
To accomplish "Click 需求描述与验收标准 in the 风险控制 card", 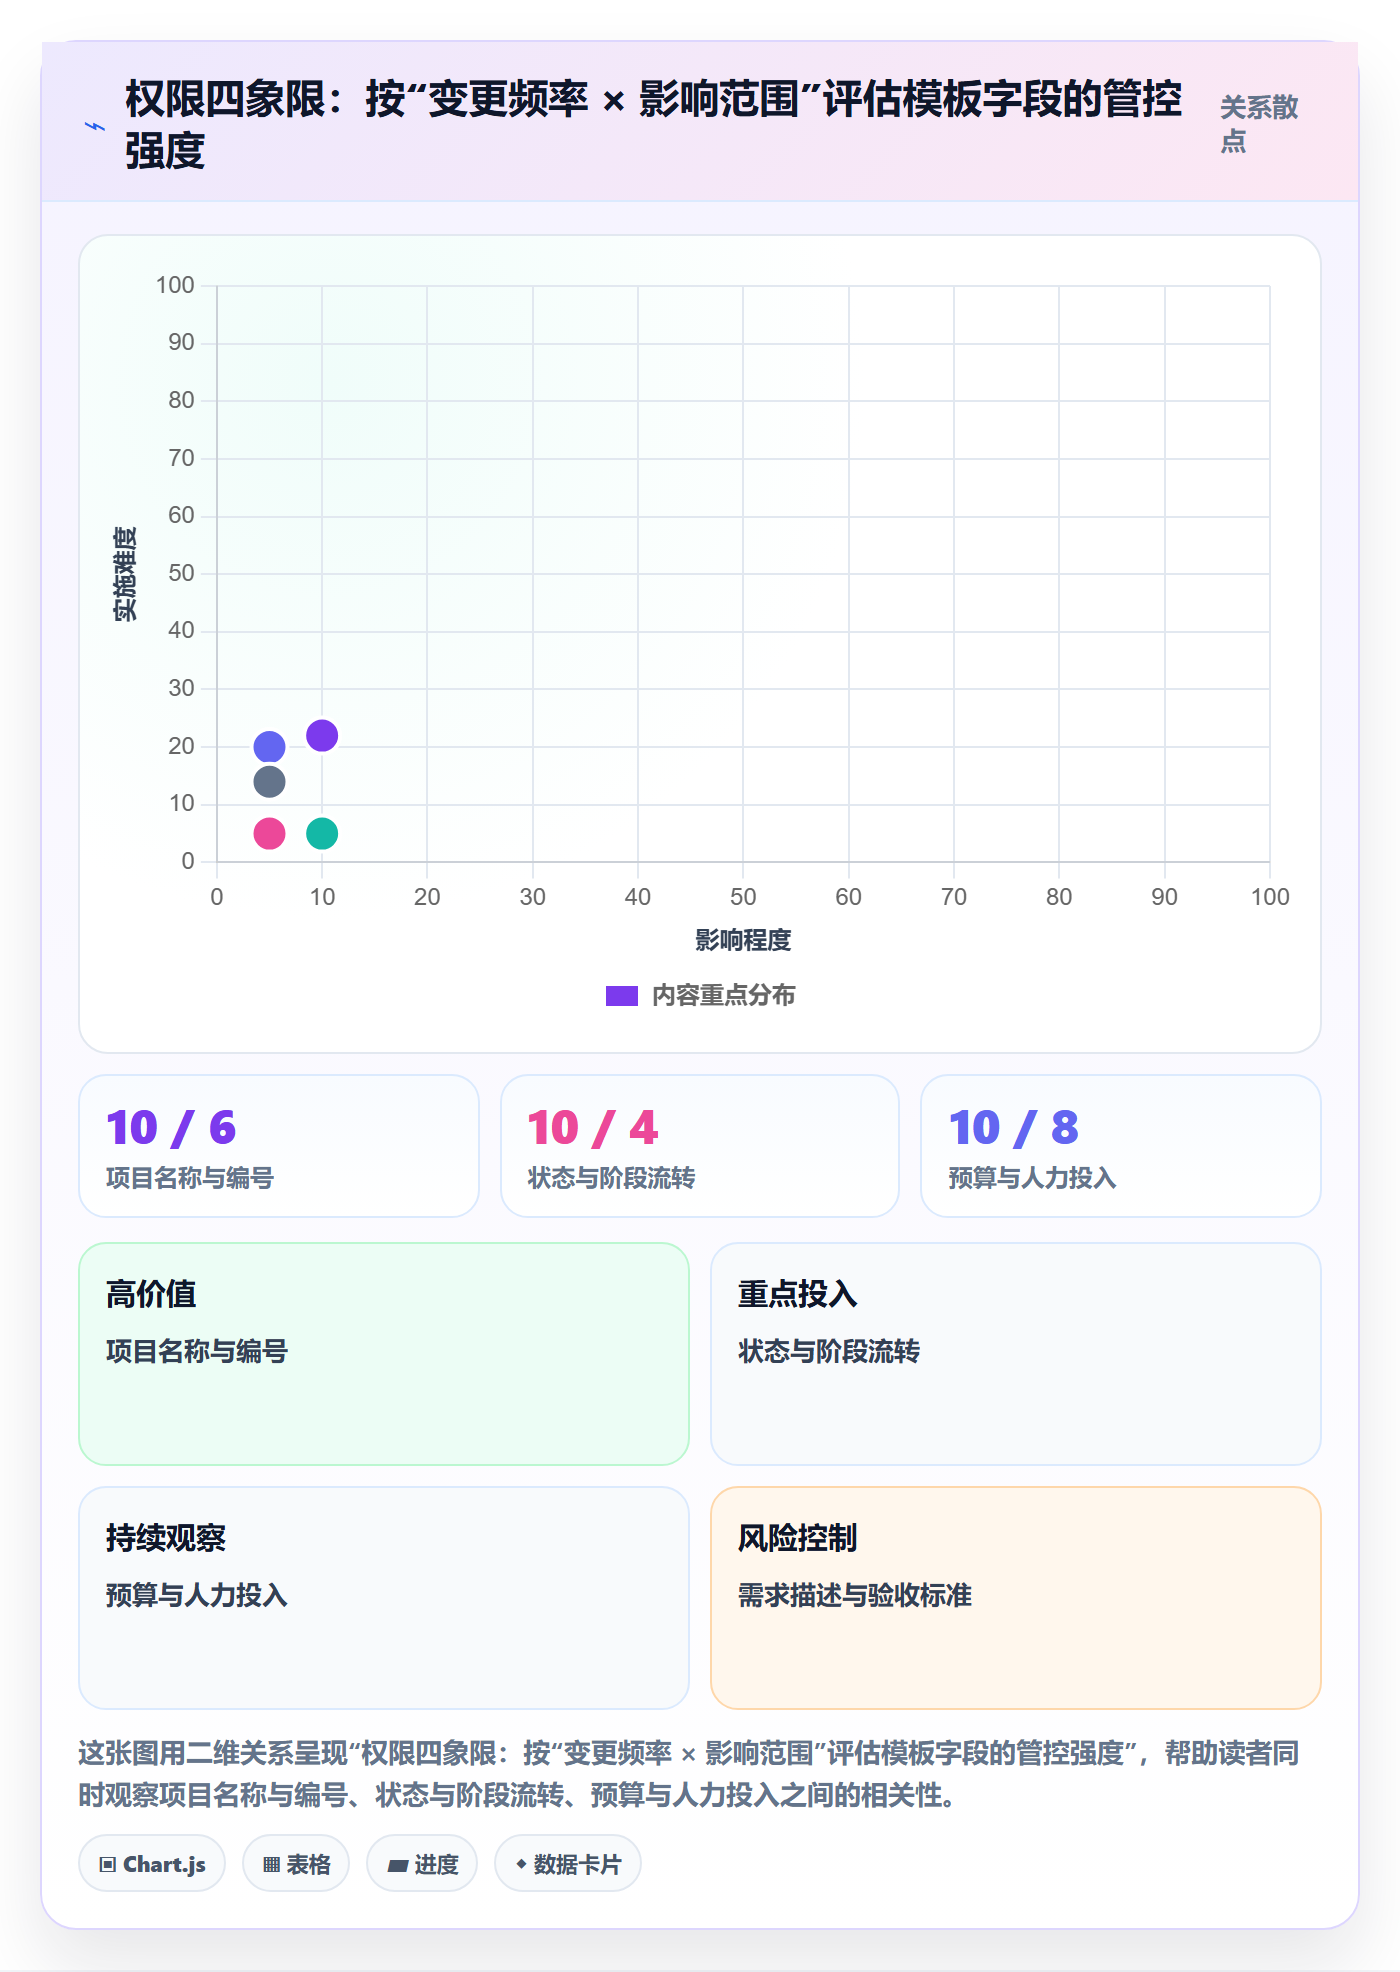I will (x=855, y=1595).
